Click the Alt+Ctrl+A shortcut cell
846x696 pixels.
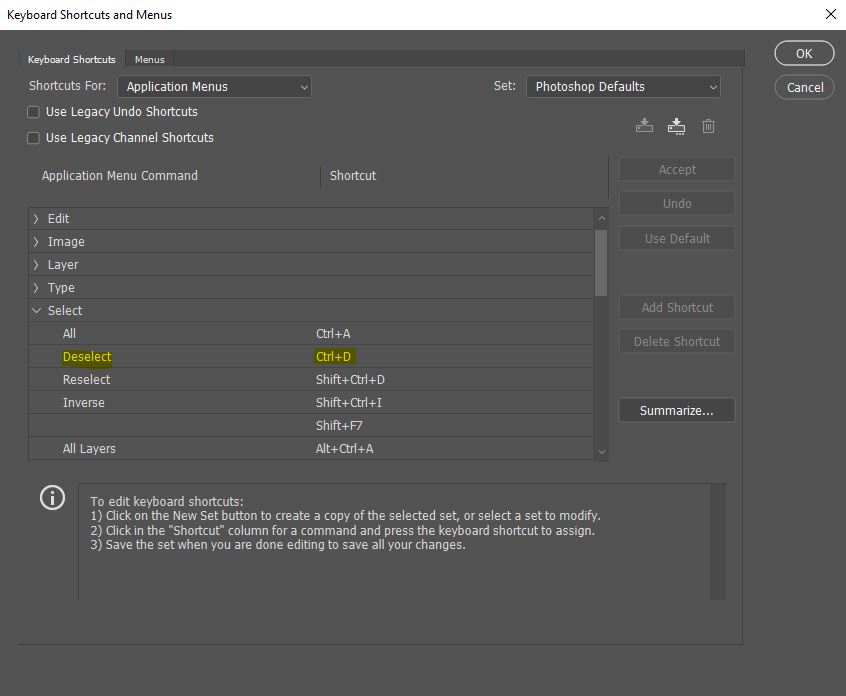(344, 449)
